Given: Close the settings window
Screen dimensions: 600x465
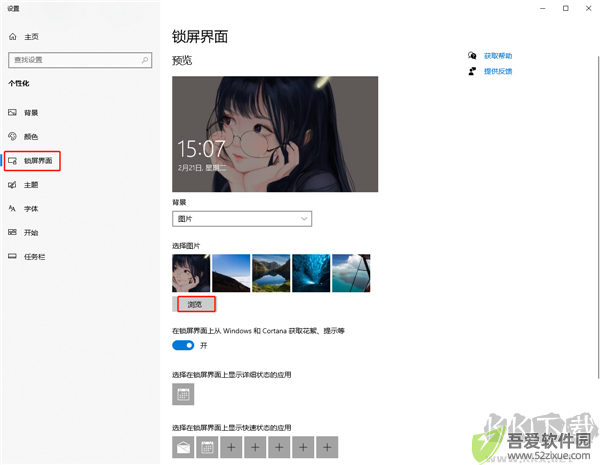Looking at the screenshot, I should click(x=589, y=8).
